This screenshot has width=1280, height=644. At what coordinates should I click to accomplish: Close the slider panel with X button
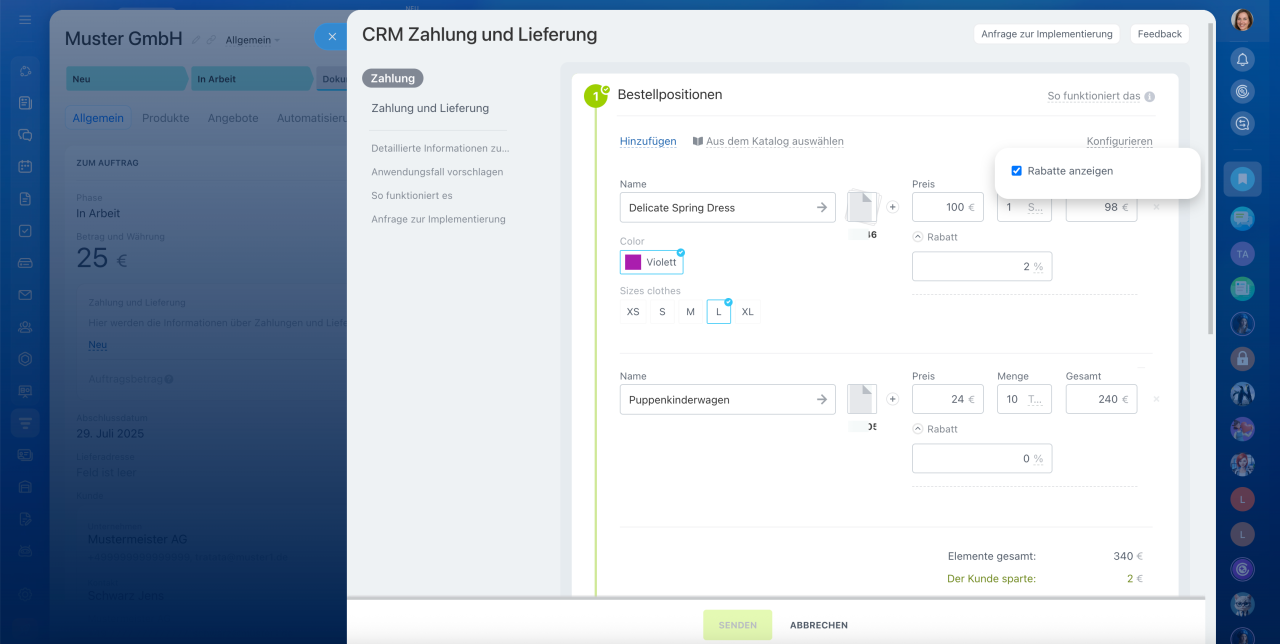pos(332,37)
